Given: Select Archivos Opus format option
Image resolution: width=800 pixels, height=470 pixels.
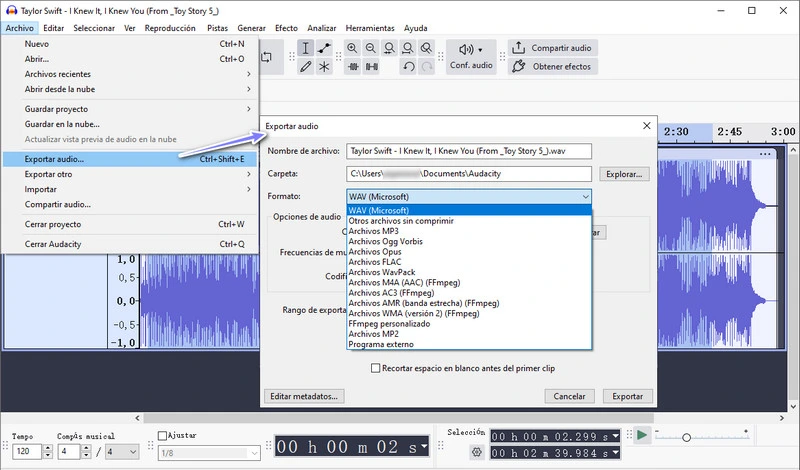Looking at the screenshot, I should [x=469, y=252].
